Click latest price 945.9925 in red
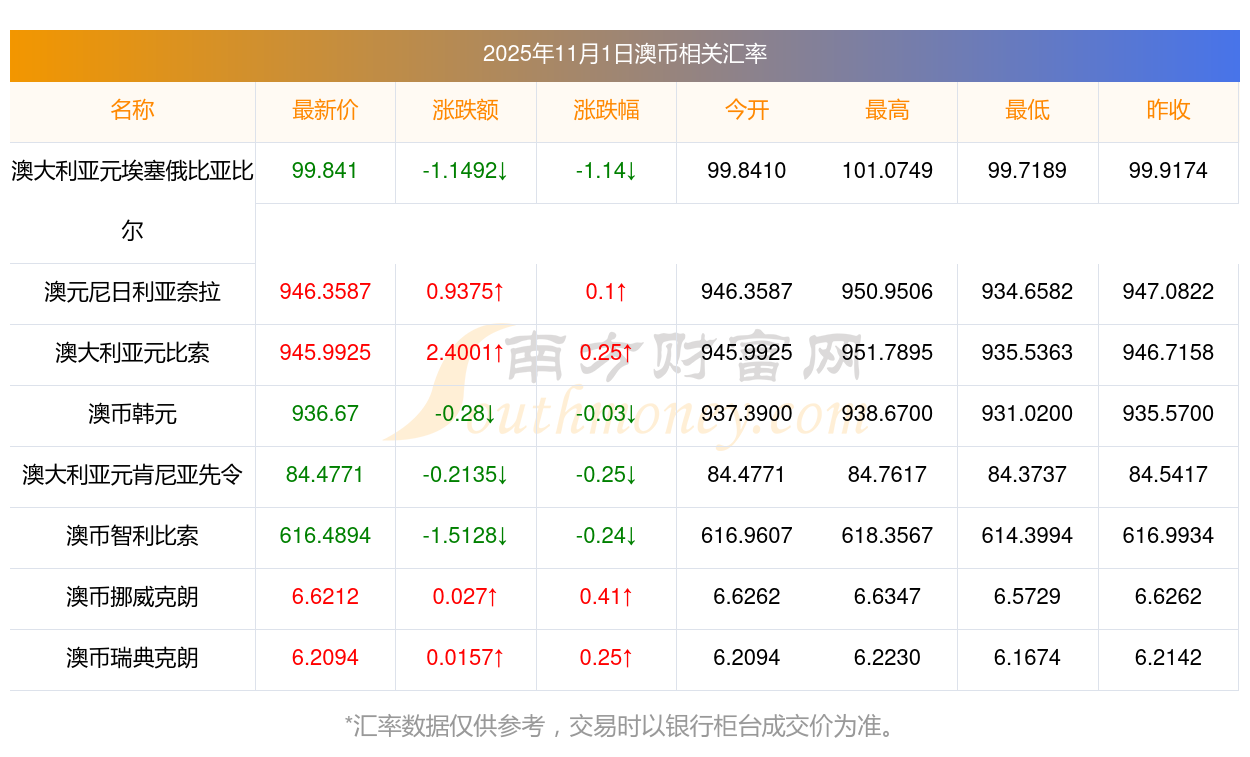Image resolution: width=1250 pixels, height=757 pixels. point(325,353)
